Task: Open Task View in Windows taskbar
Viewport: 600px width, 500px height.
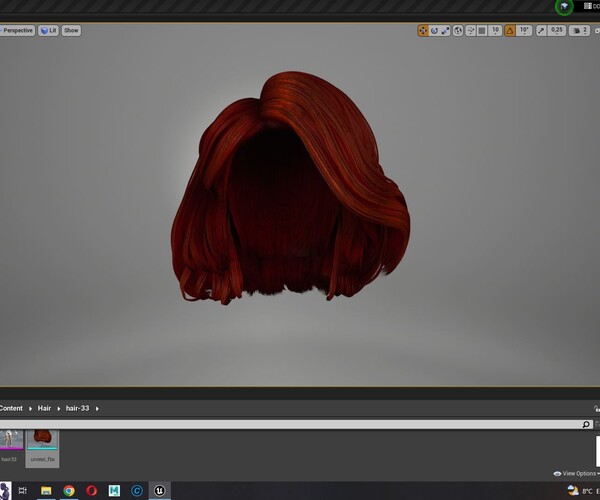Action: (23, 490)
